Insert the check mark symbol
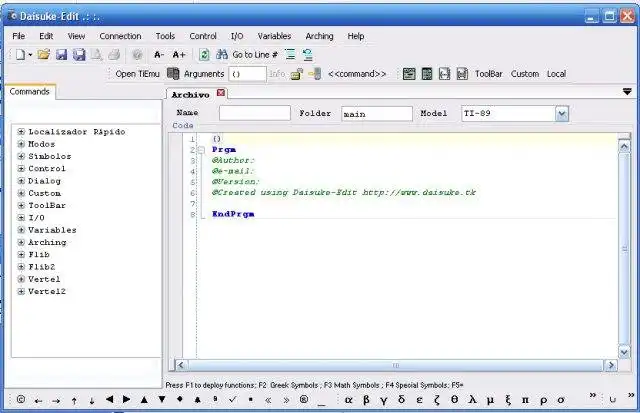The height and width of the screenshot is (413, 640). click(233, 399)
